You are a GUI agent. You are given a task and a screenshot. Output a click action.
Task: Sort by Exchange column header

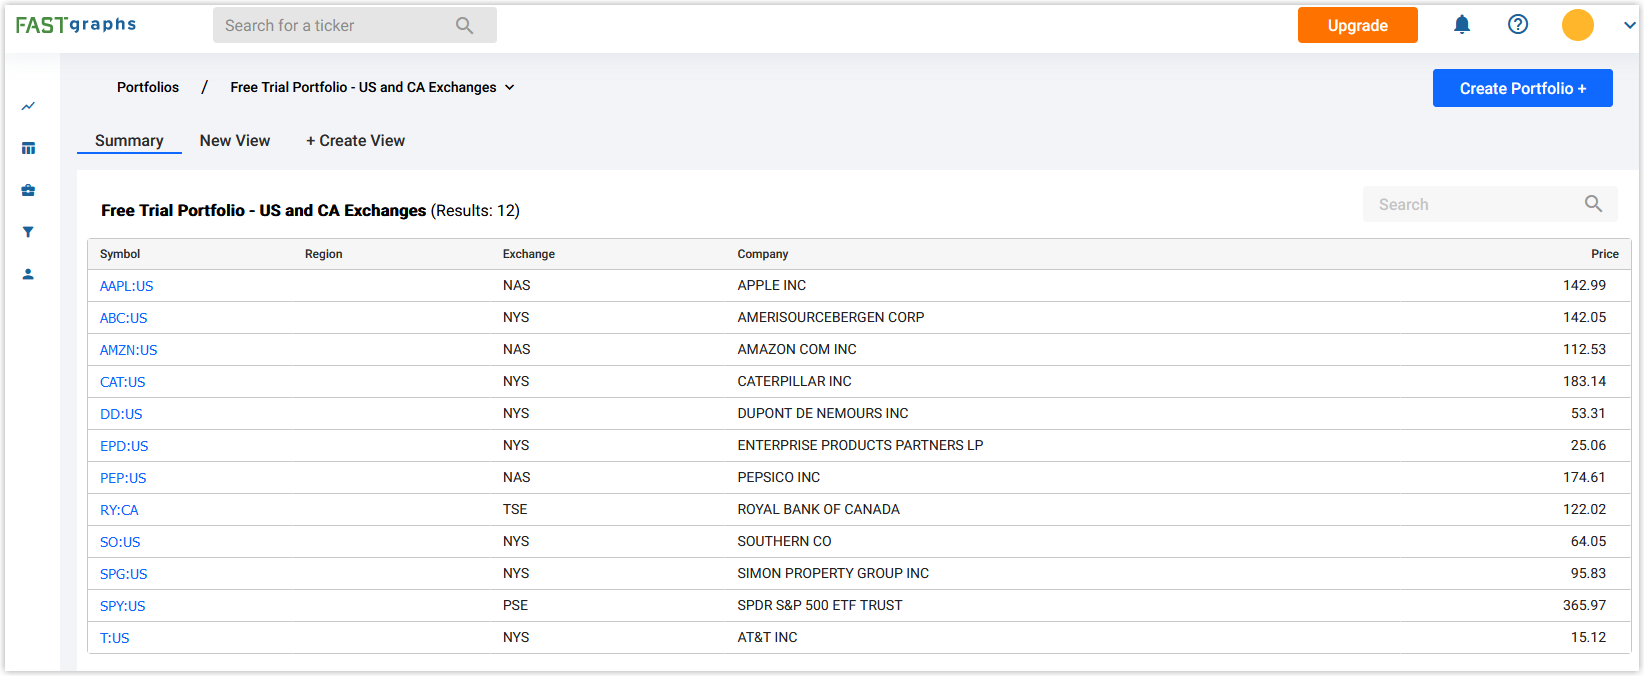[529, 254]
